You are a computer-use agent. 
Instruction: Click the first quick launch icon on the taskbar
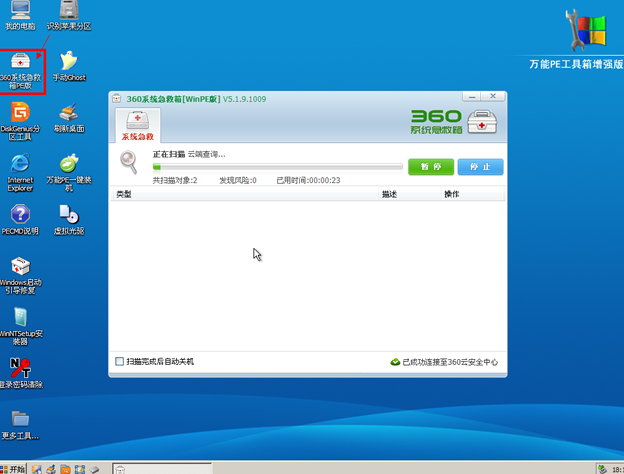(37, 469)
